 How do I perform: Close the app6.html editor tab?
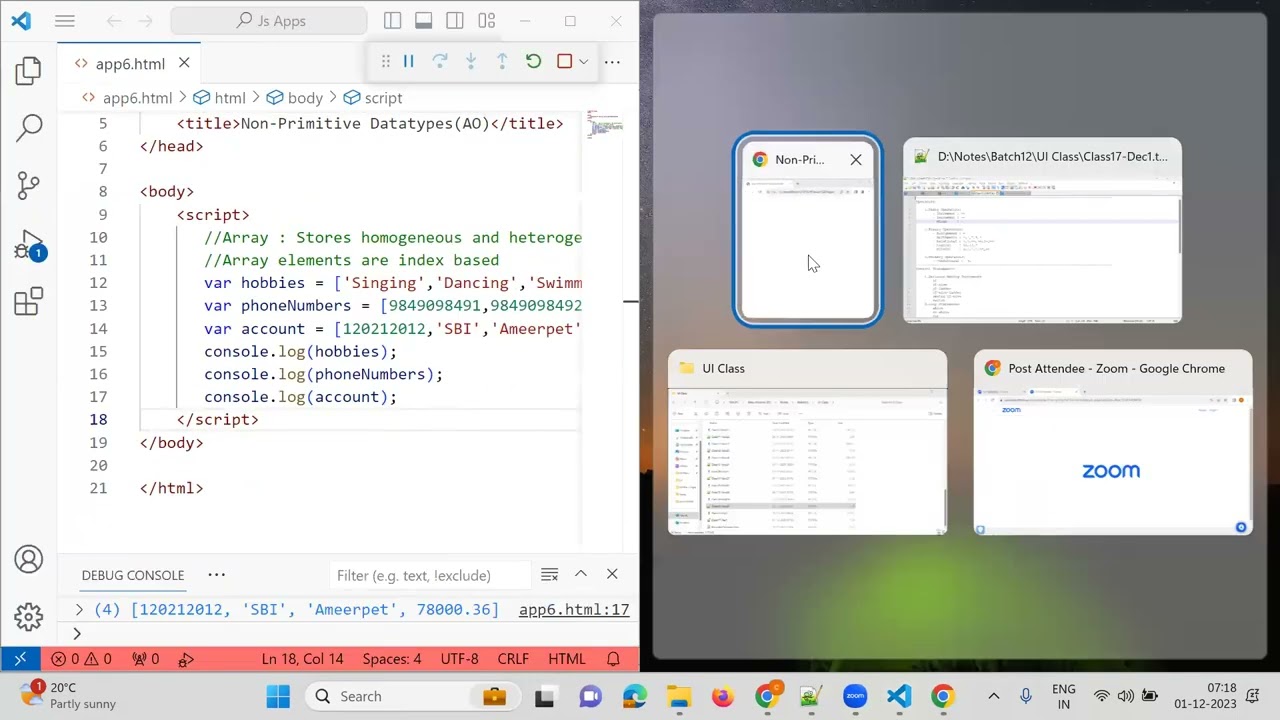[x=184, y=63]
